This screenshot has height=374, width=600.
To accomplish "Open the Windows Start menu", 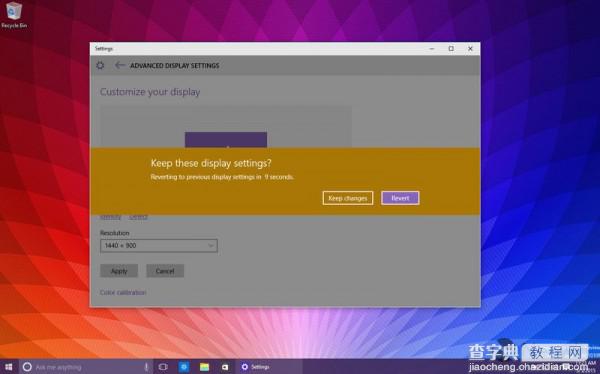I will point(8,367).
